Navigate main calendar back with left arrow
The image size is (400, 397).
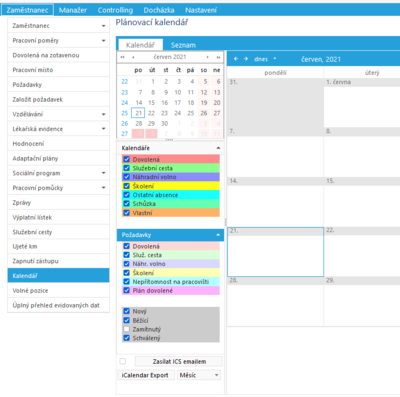click(x=236, y=59)
